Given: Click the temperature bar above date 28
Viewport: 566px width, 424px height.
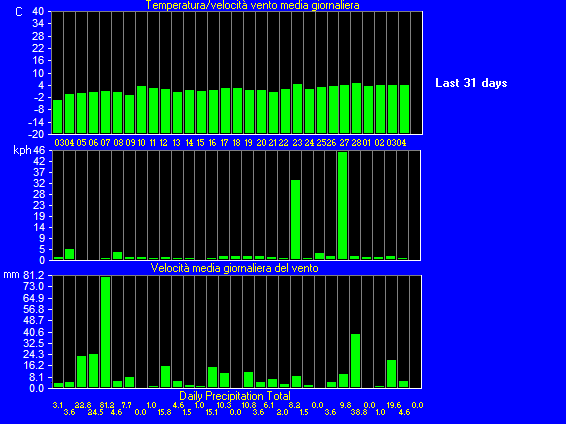Looking at the screenshot, I should 356,108.
